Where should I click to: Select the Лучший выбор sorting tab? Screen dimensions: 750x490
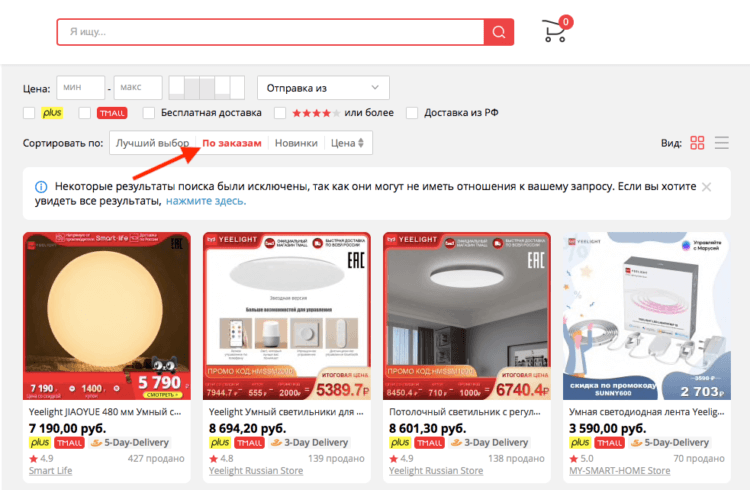pos(153,143)
